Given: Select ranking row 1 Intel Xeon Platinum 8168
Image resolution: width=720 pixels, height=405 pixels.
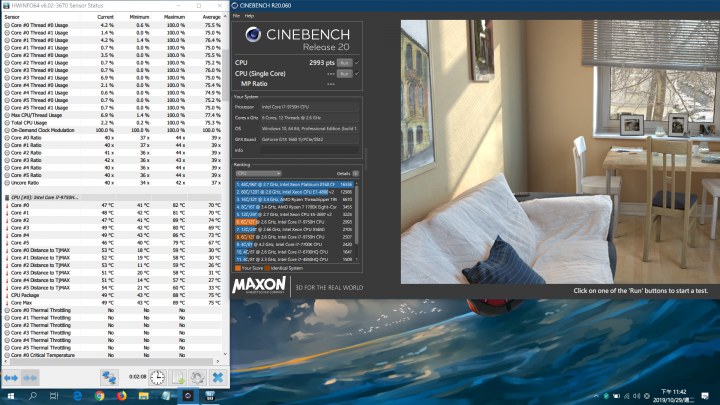Looking at the screenshot, I should click(x=294, y=185).
